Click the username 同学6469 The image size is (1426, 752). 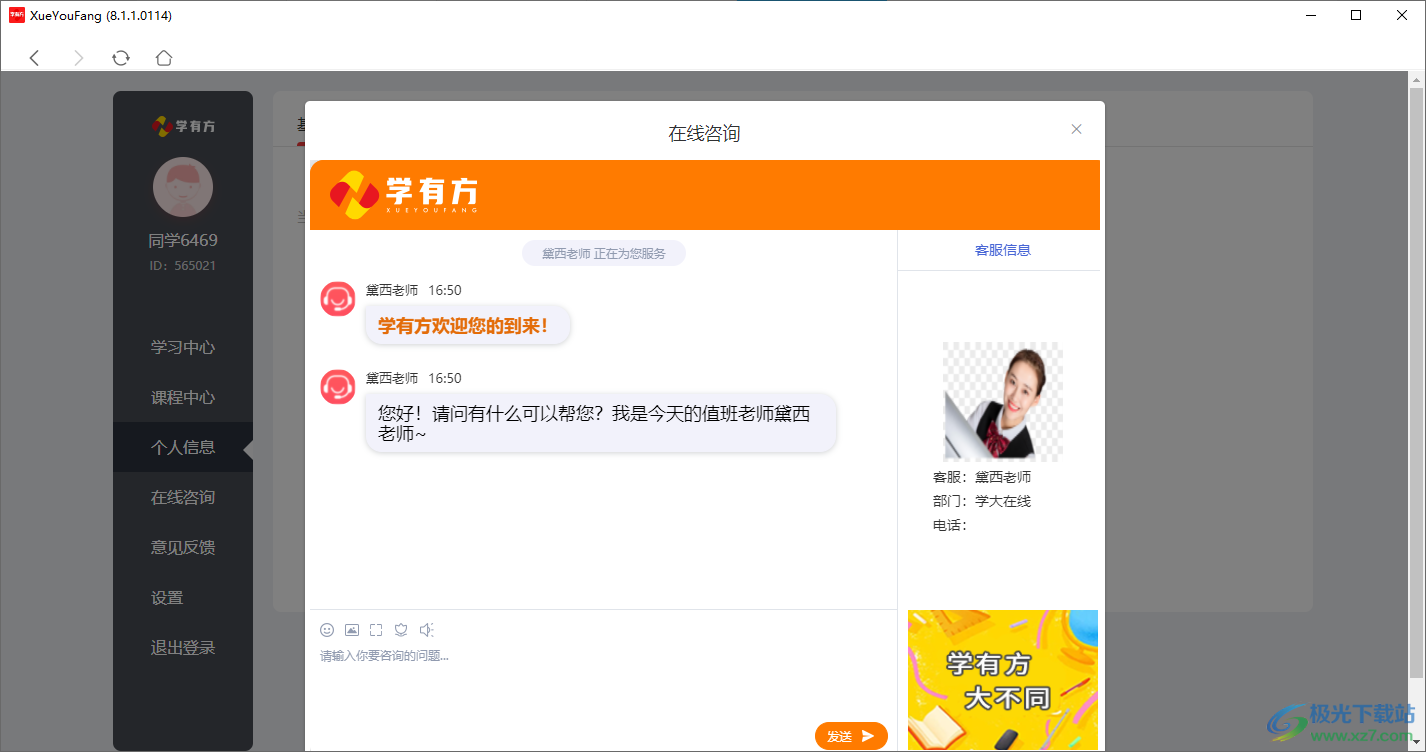pos(183,240)
